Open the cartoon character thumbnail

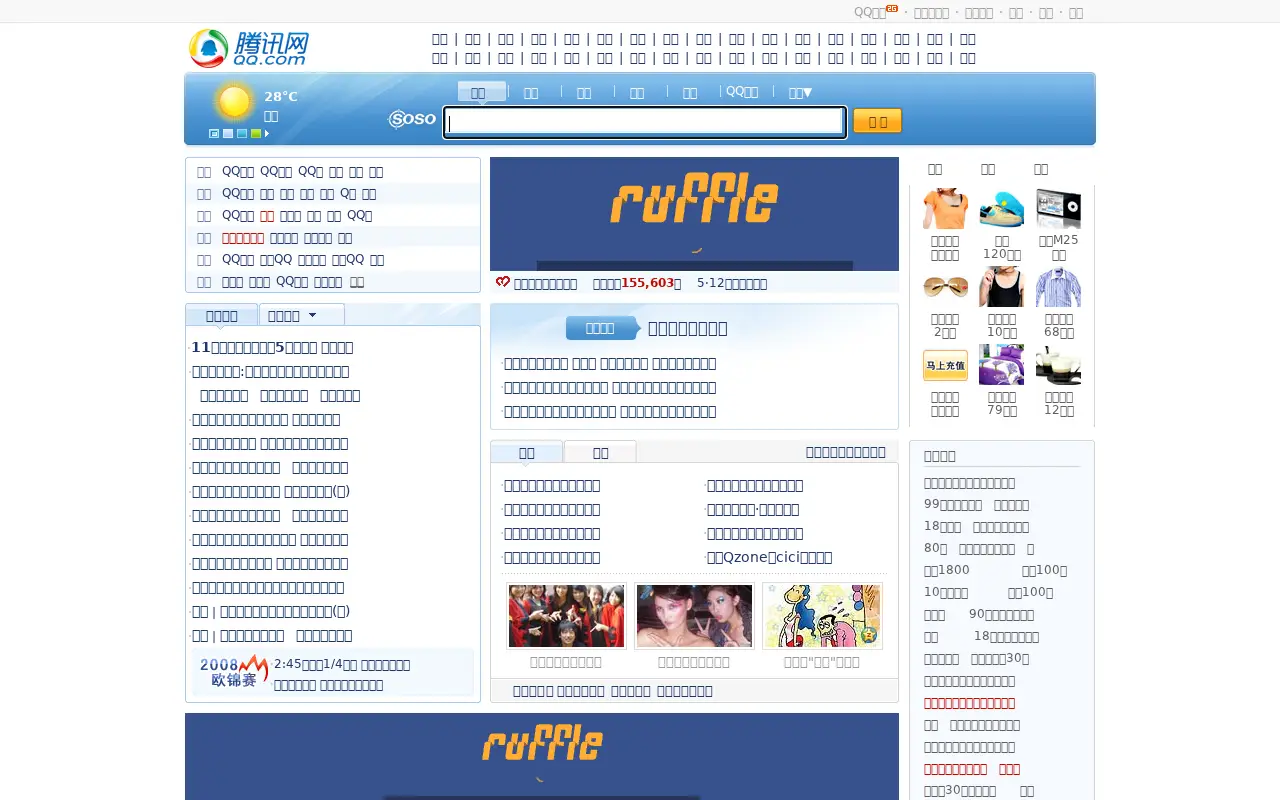click(x=822, y=616)
